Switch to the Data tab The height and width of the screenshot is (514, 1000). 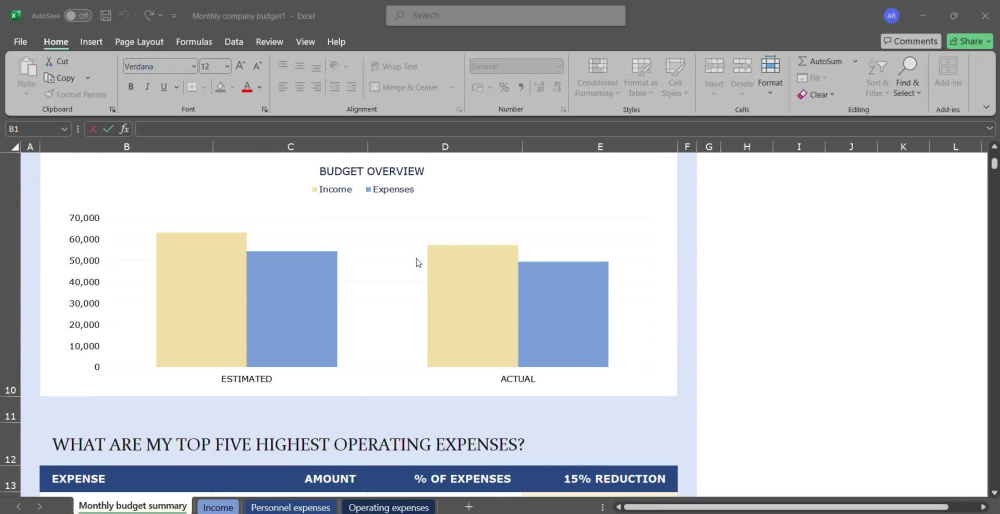(x=233, y=41)
